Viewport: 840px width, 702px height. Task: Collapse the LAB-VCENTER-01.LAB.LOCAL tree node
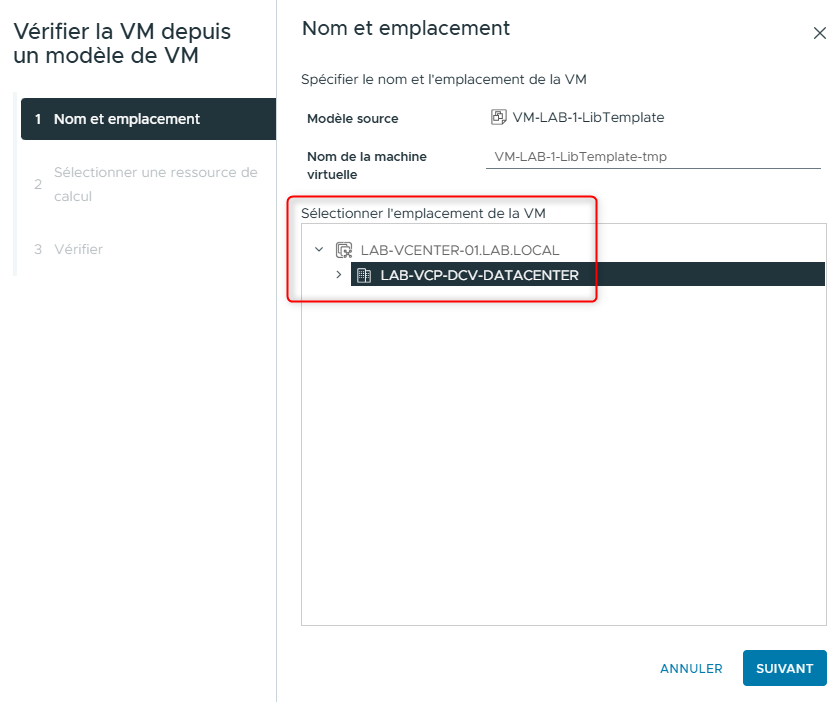319,250
